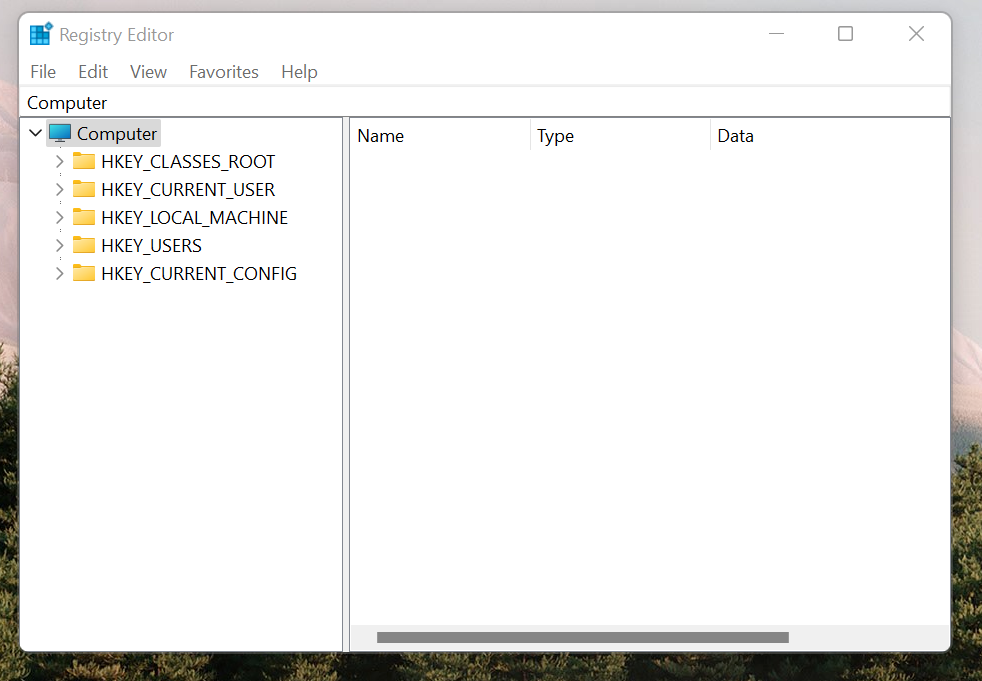This screenshot has height=681, width=982.
Task: Expand the HKEY_CURRENT_USER key
Action: pyautogui.click(x=59, y=189)
